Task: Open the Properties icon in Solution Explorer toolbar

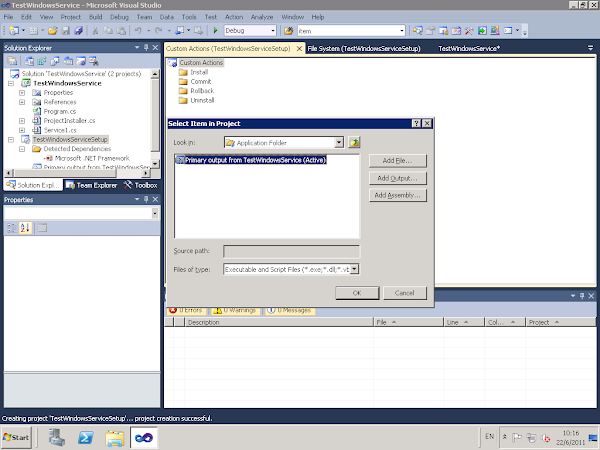Action: click(12, 61)
